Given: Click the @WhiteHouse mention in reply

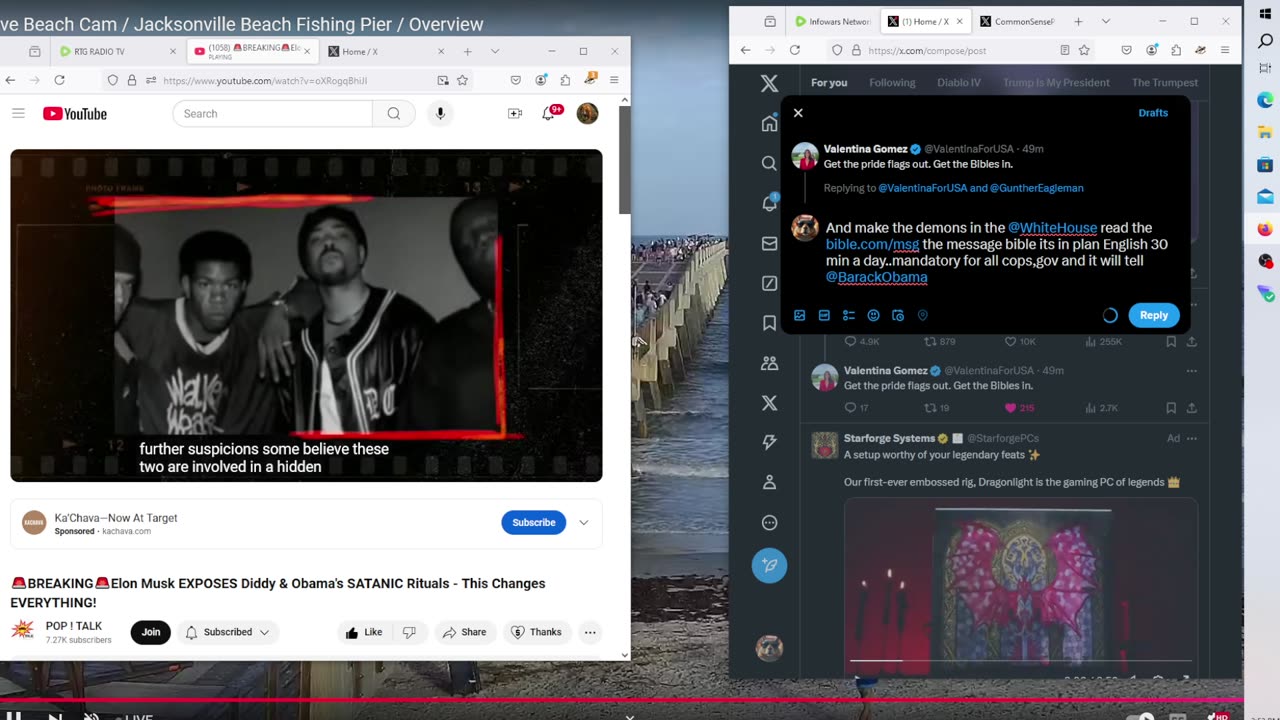Looking at the screenshot, I should pyautogui.click(x=1052, y=228).
